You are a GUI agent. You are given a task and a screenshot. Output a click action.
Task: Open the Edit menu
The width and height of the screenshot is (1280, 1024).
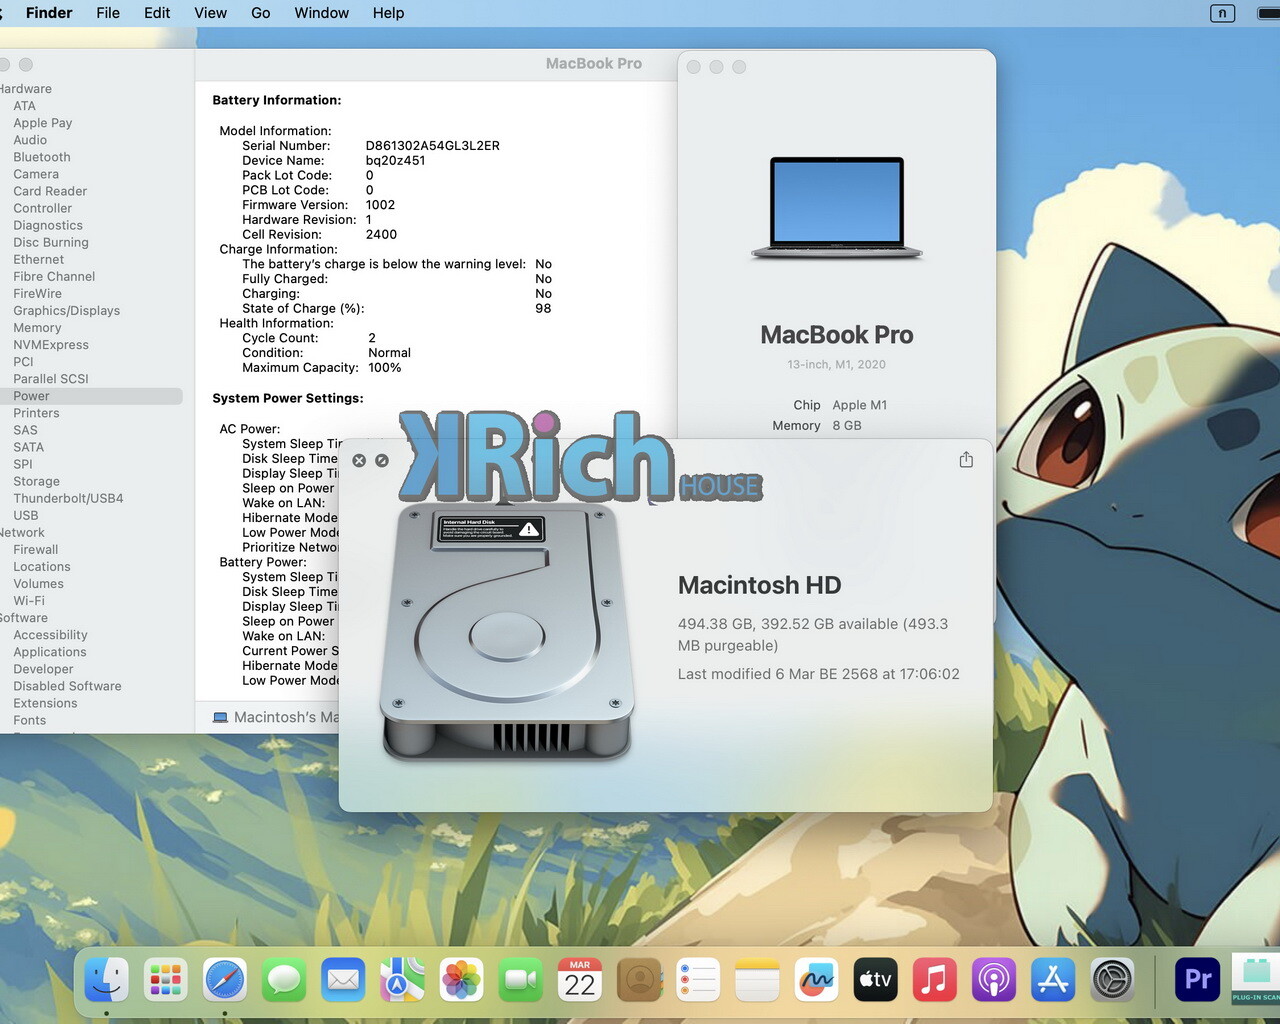(157, 13)
